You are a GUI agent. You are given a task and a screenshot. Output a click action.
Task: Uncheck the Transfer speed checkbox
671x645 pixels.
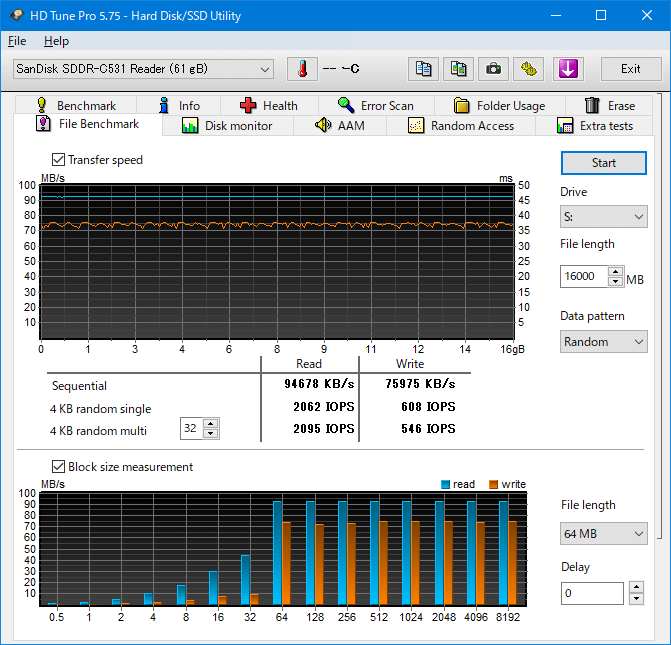pos(58,160)
